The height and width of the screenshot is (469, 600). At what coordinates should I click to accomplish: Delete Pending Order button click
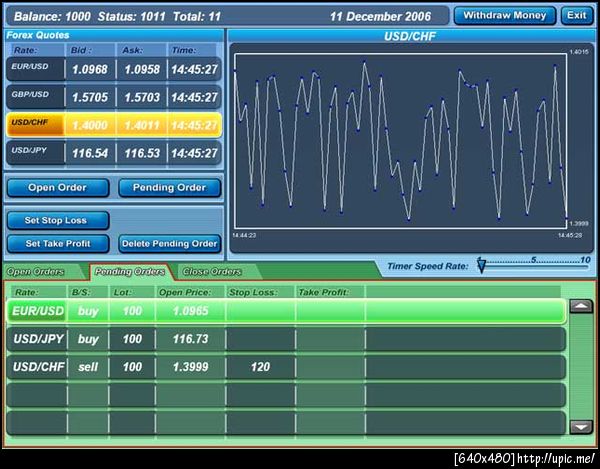tap(170, 244)
